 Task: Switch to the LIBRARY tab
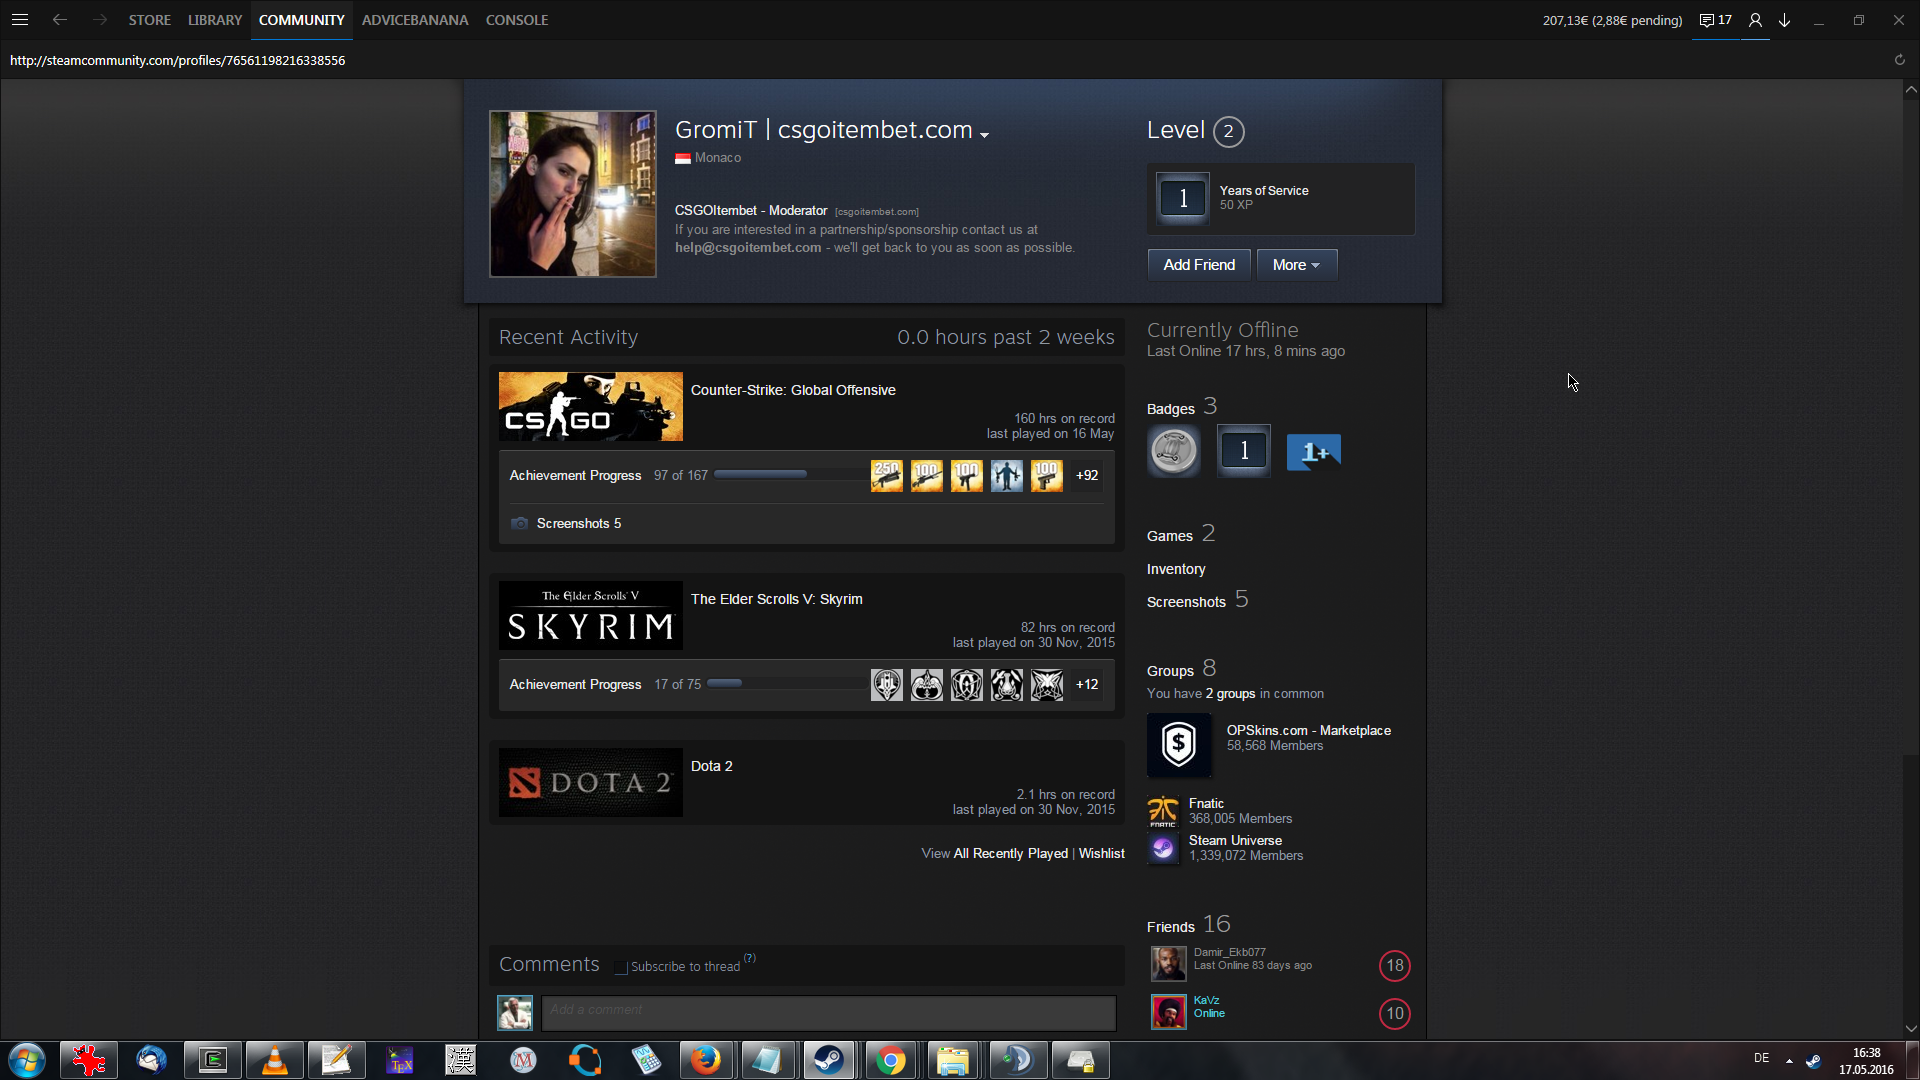(x=214, y=20)
